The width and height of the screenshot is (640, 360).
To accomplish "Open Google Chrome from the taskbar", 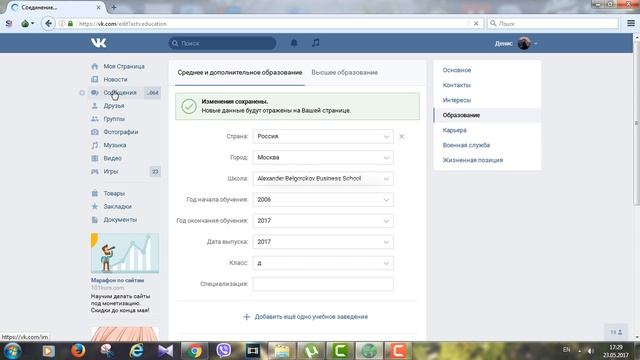I will point(194,351).
